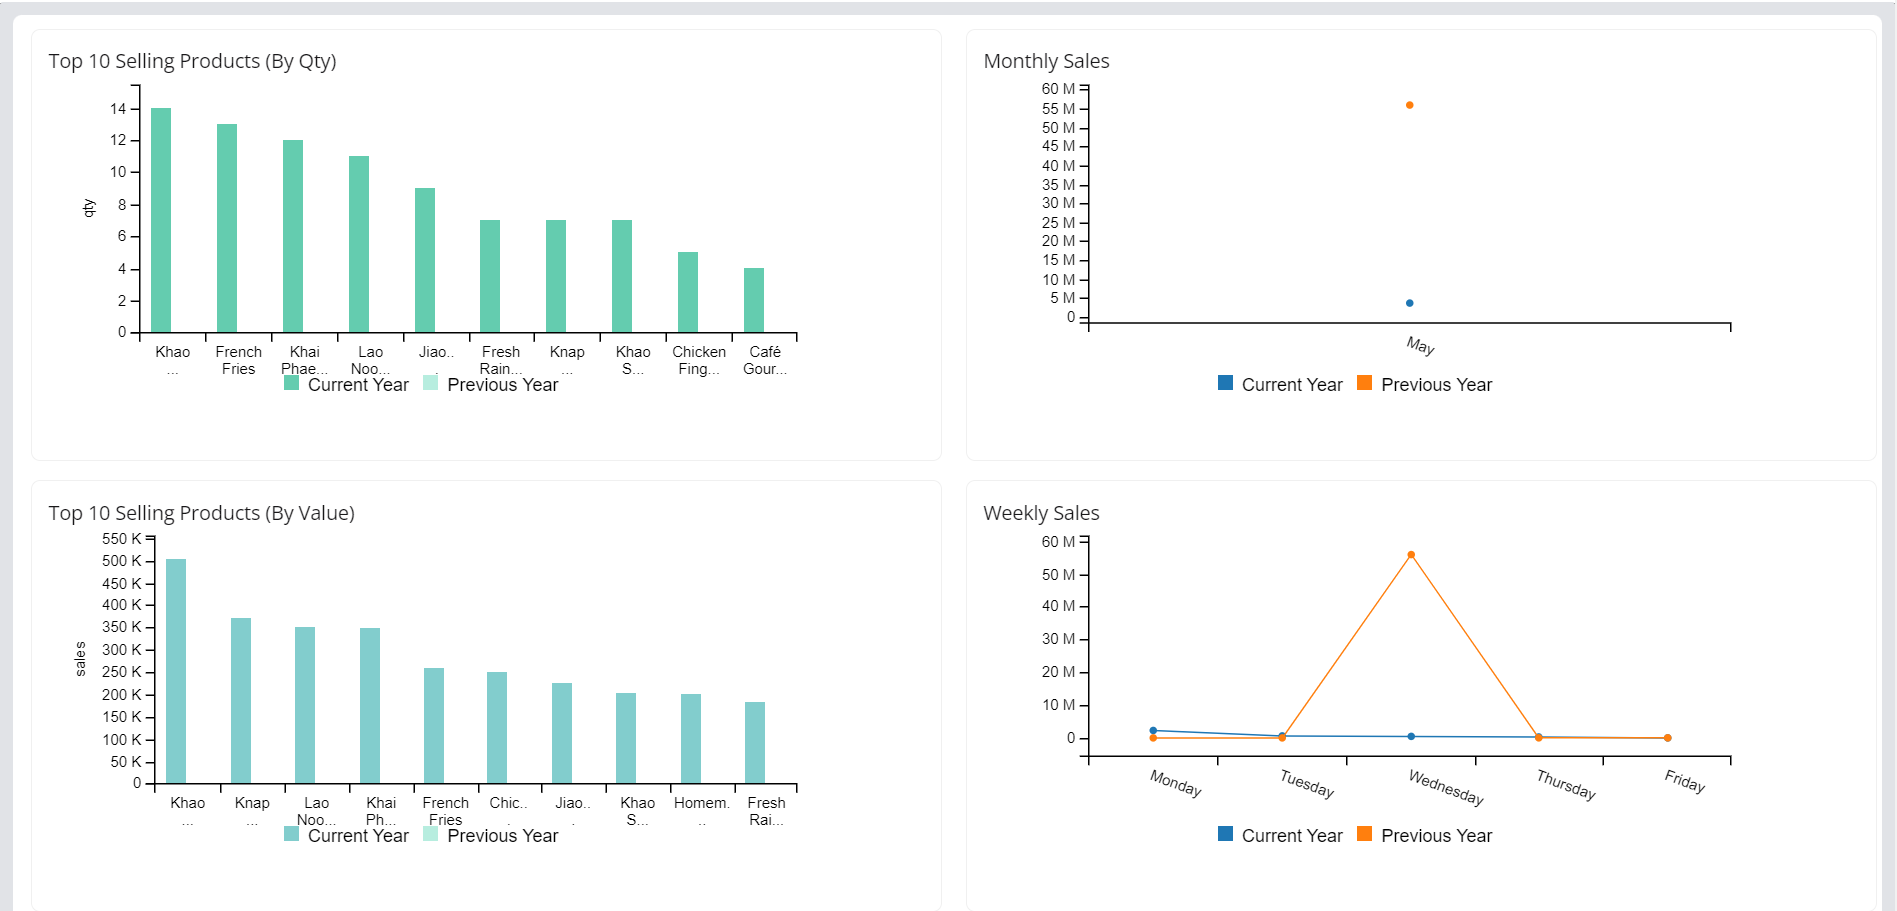The image size is (1897, 911).
Task: Click the Monthly Sales chart title
Action: pos(1046,61)
